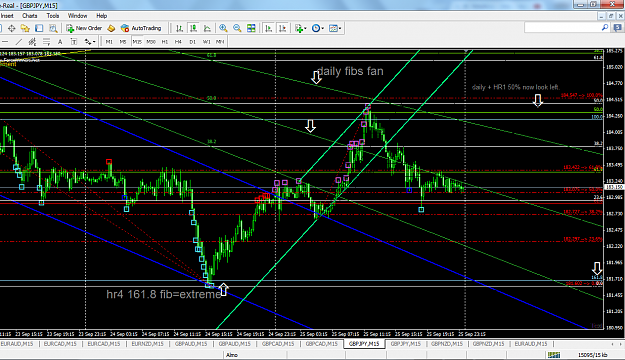Viewport: 625px width, 360px height.
Task: Open the Periods clock dropdown
Action: click(x=318, y=28)
